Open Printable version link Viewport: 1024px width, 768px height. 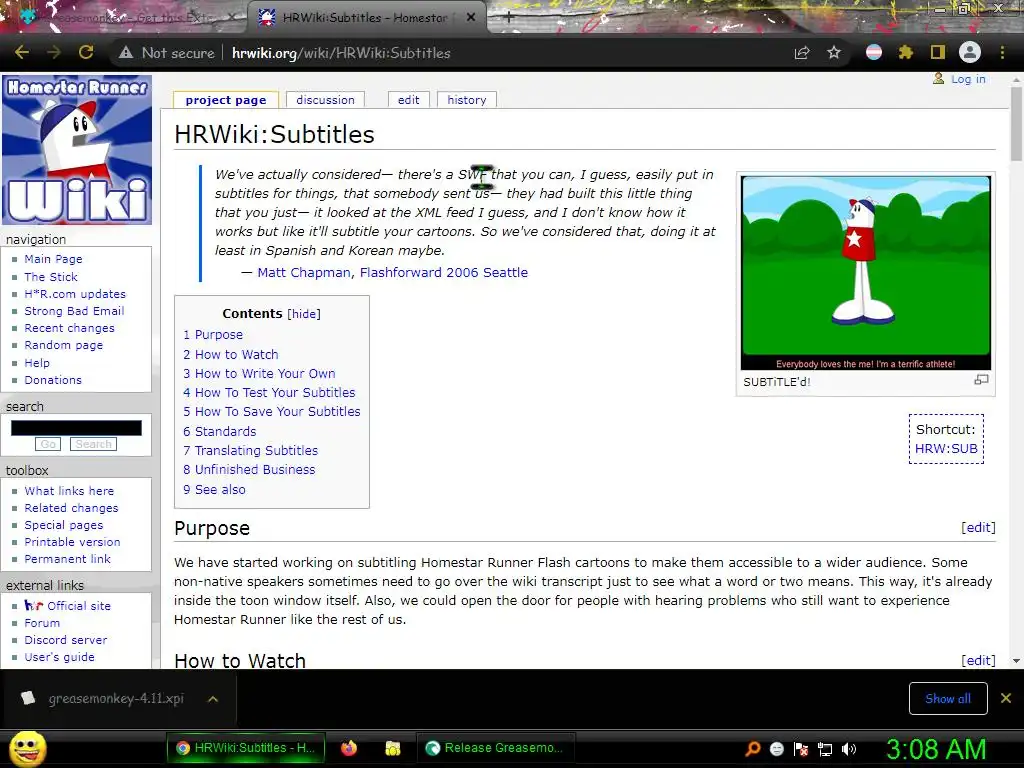coord(72,542)
